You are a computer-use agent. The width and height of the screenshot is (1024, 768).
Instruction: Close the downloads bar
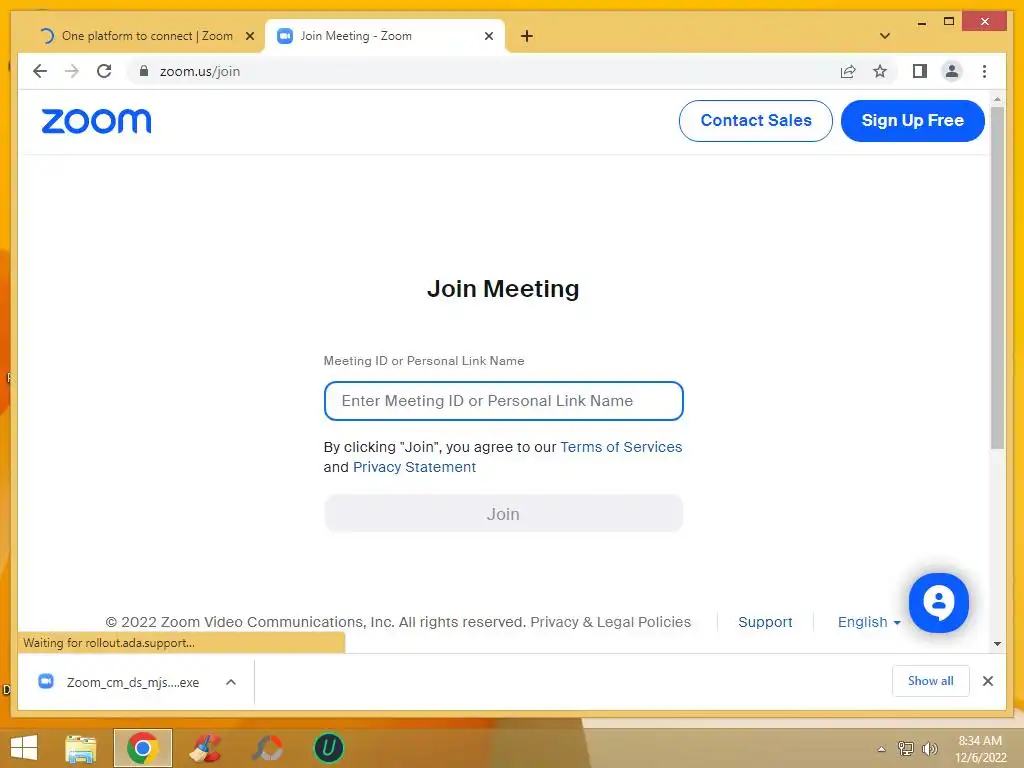point(988,681)
